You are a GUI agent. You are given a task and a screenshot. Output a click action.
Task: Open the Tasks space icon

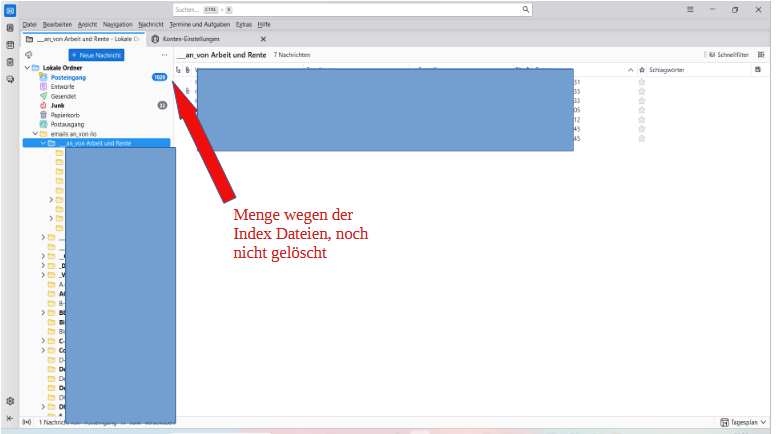pyautogui.click(x=10, y=62)
